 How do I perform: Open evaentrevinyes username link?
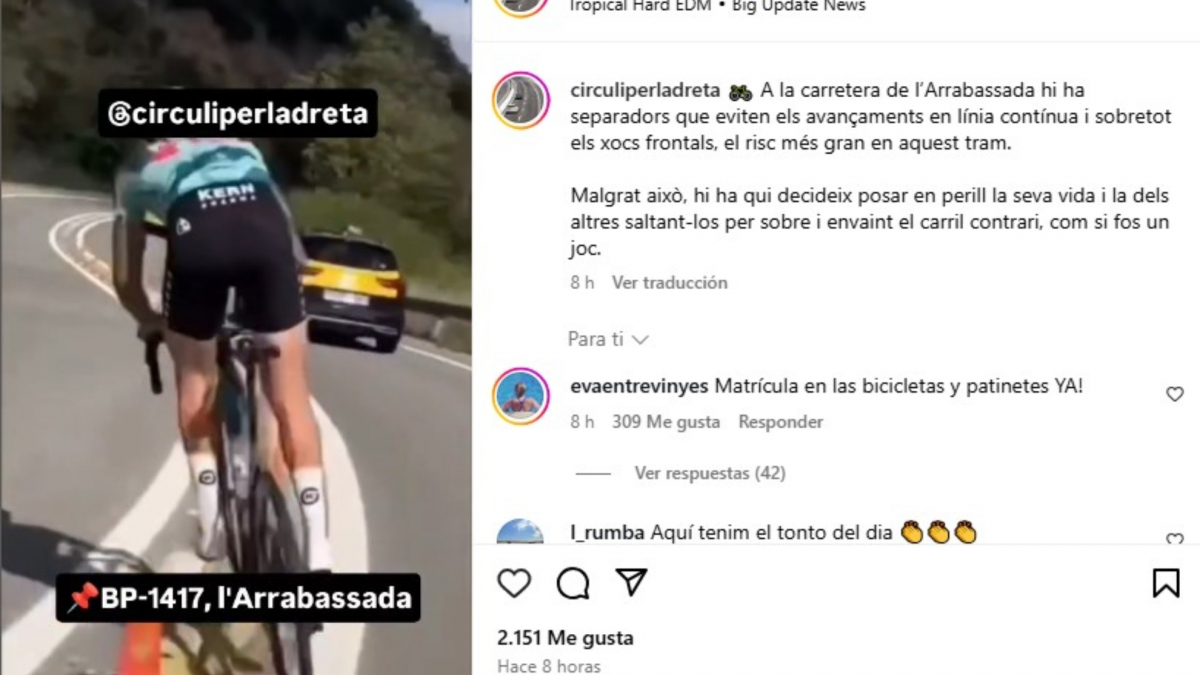pos(639,386)
